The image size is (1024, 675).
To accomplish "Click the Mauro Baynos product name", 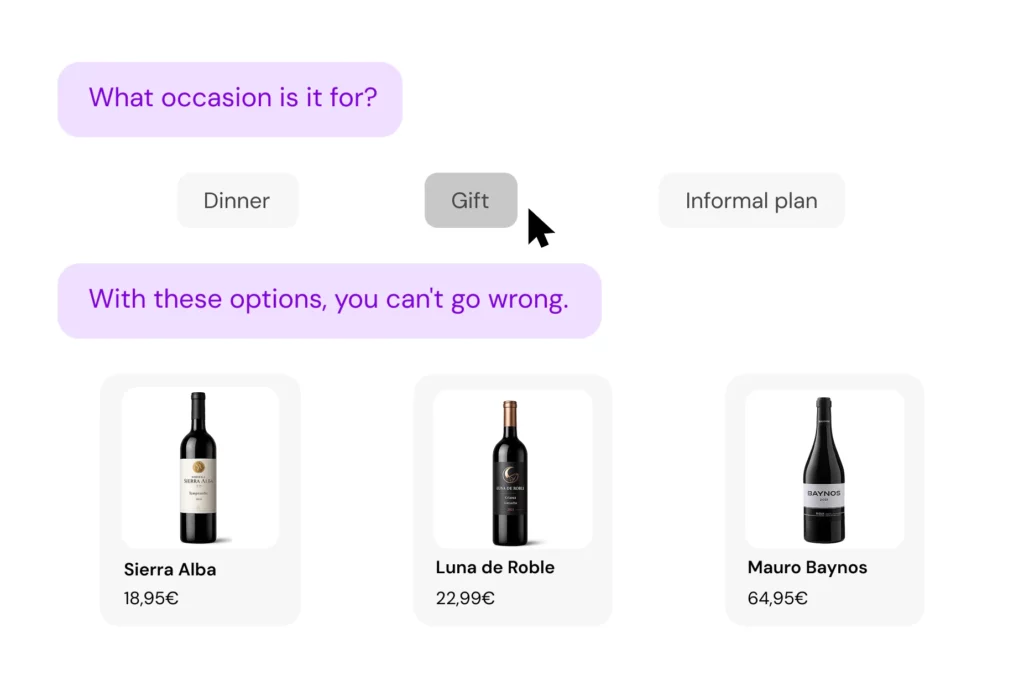I will (807, 568).
